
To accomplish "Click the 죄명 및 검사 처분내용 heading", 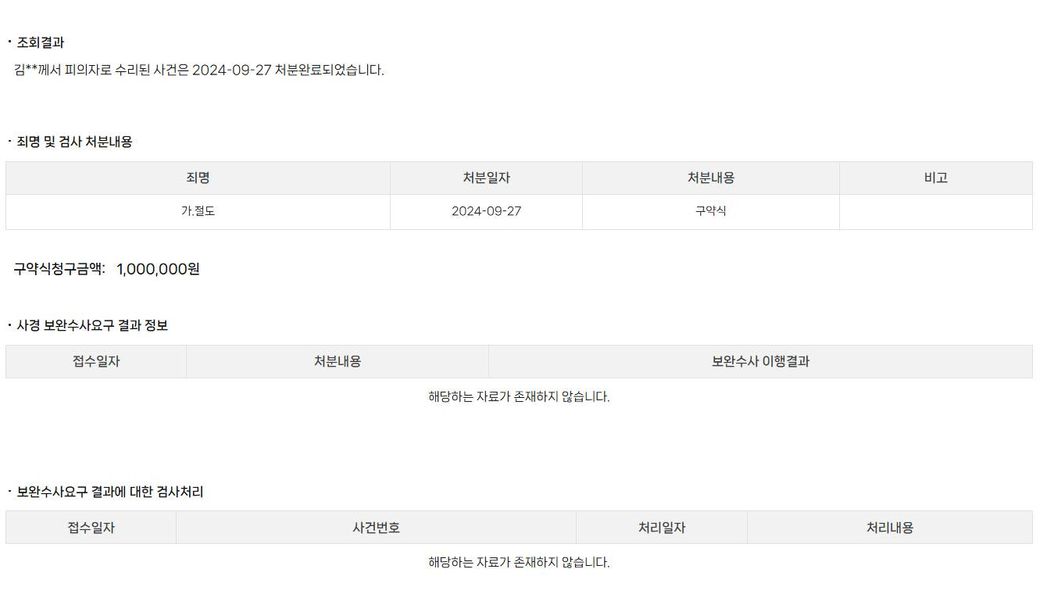I will (x=75, y=142).
